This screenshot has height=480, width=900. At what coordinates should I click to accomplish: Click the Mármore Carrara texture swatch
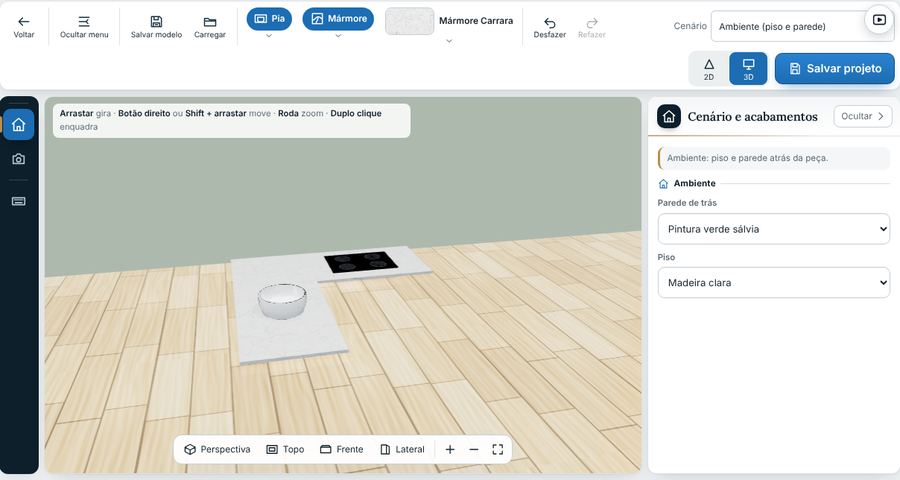(409, 21)
